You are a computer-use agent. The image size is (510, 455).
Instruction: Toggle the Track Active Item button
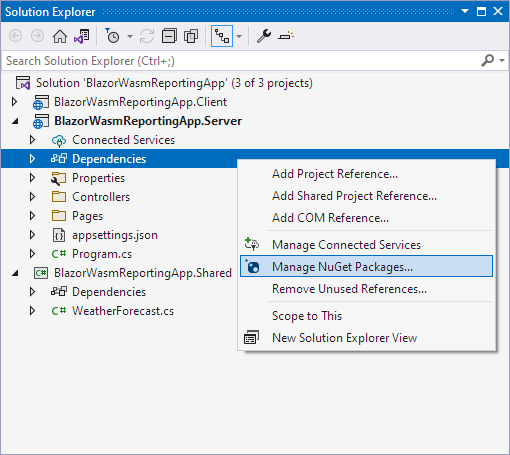222,36
